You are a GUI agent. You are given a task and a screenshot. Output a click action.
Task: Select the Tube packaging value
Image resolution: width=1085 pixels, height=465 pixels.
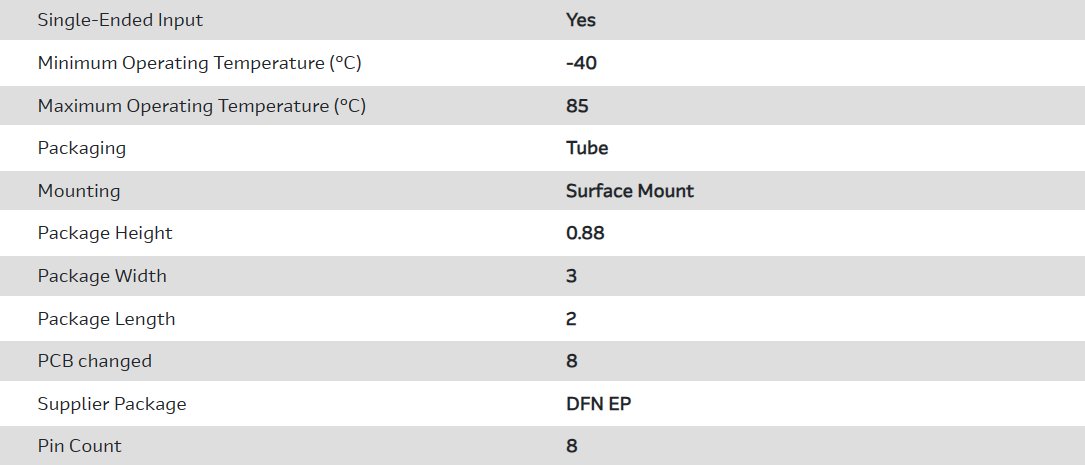coord(587,148)
